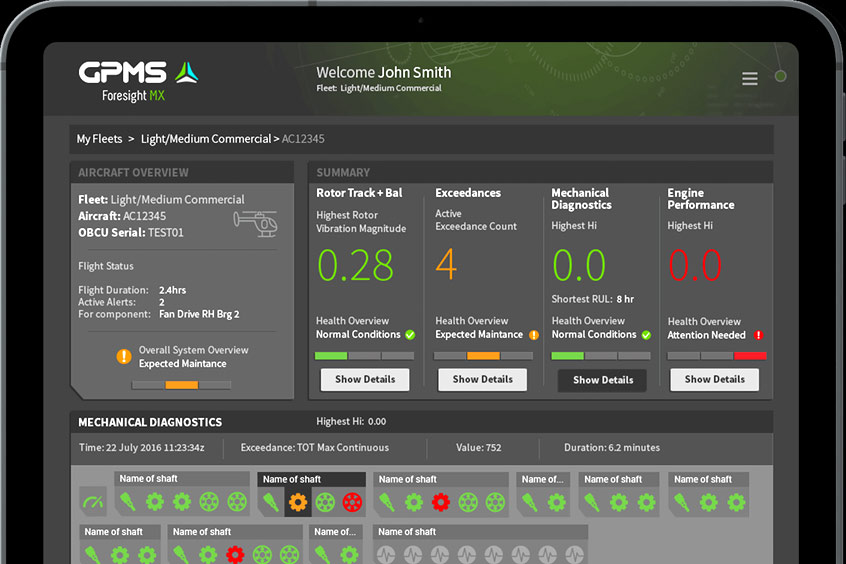Screen dimensions: 846x564
Task: Click the red alert icon beside Attention Needed
Action: click(x=758, y=335)
